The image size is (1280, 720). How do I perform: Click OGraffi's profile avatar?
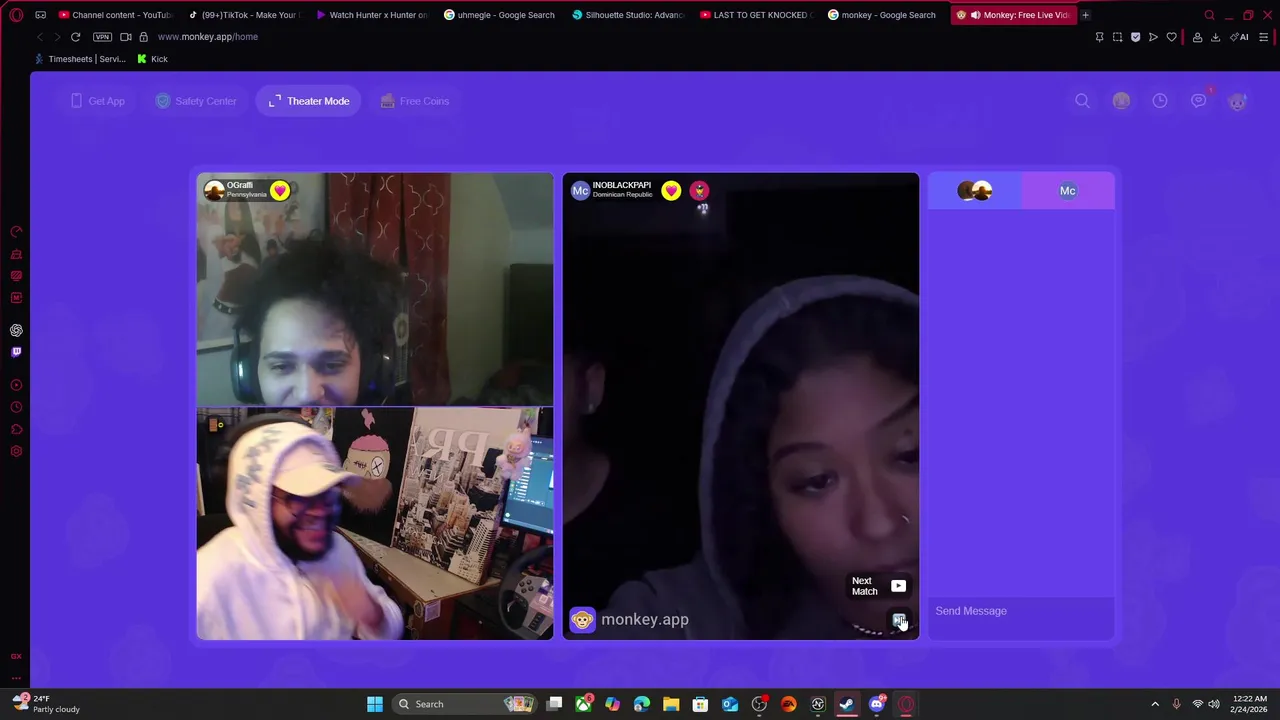pos(214,190)
